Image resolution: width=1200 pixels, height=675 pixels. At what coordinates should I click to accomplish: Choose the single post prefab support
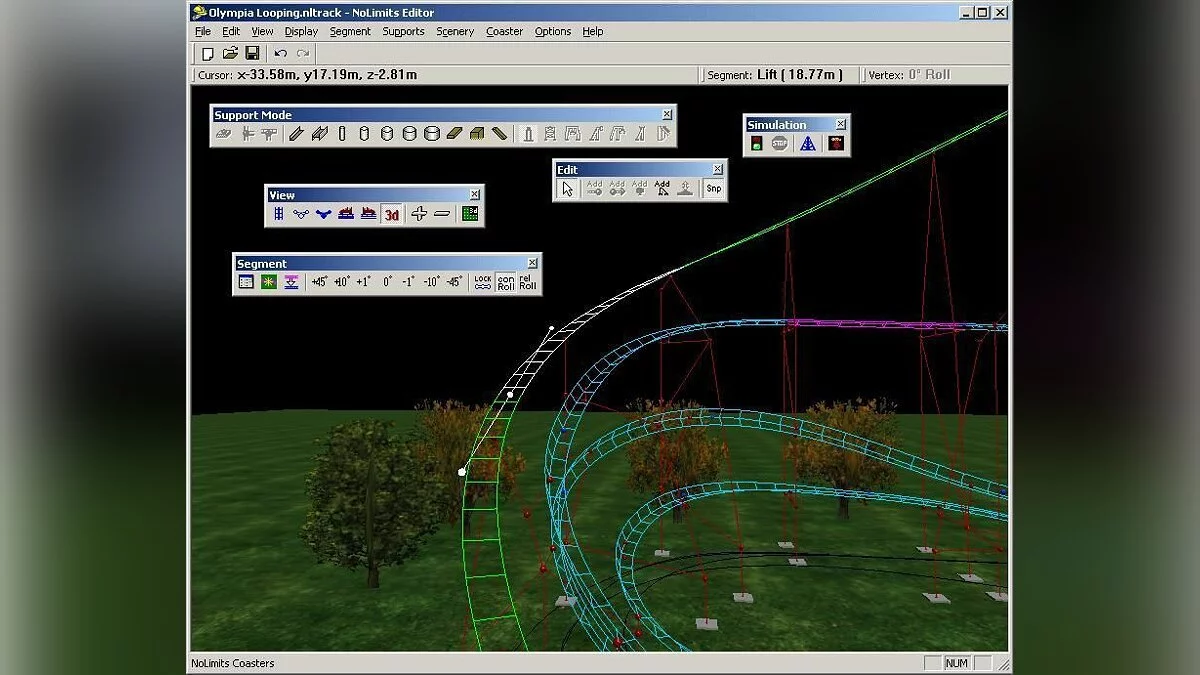click(x=529, y=133)
